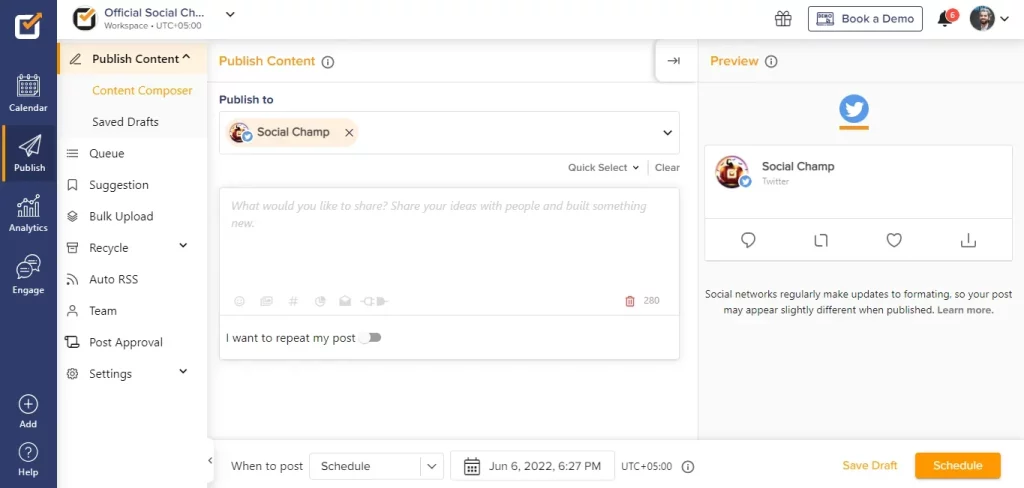1024x488 pixels.
Task: Open the Quick Select dropdown
Action: pos(603,167)
